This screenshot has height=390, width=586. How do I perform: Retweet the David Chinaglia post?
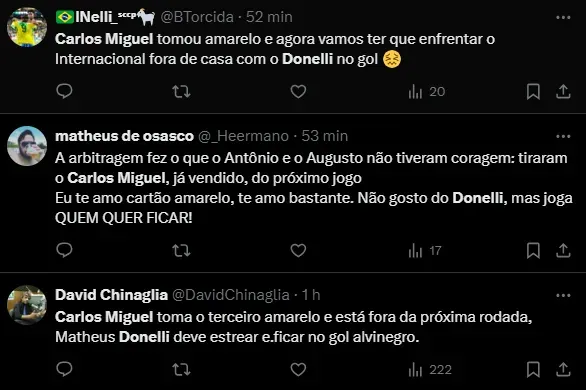click(x=181, y=369)
